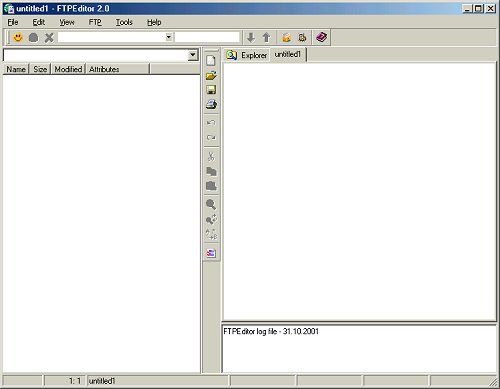
Task: Click the printer icon
Action: [x=211, y=104]
